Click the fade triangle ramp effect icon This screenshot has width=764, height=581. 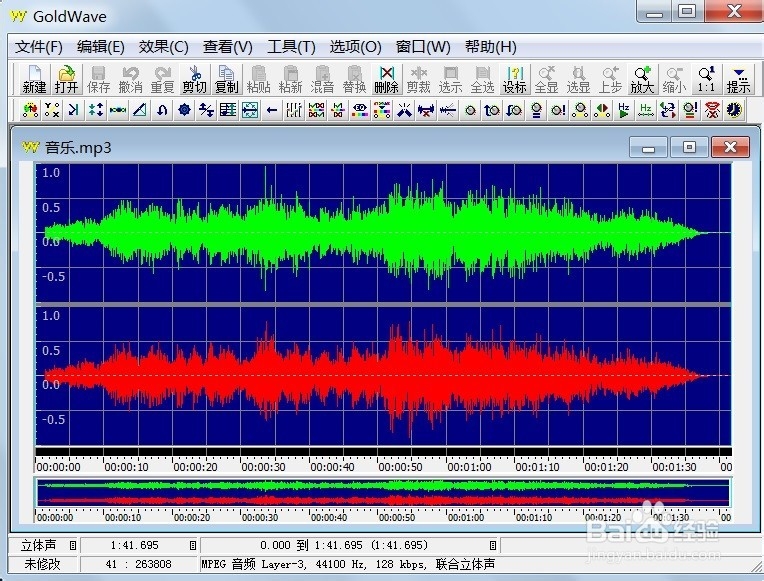coord(140,110)
